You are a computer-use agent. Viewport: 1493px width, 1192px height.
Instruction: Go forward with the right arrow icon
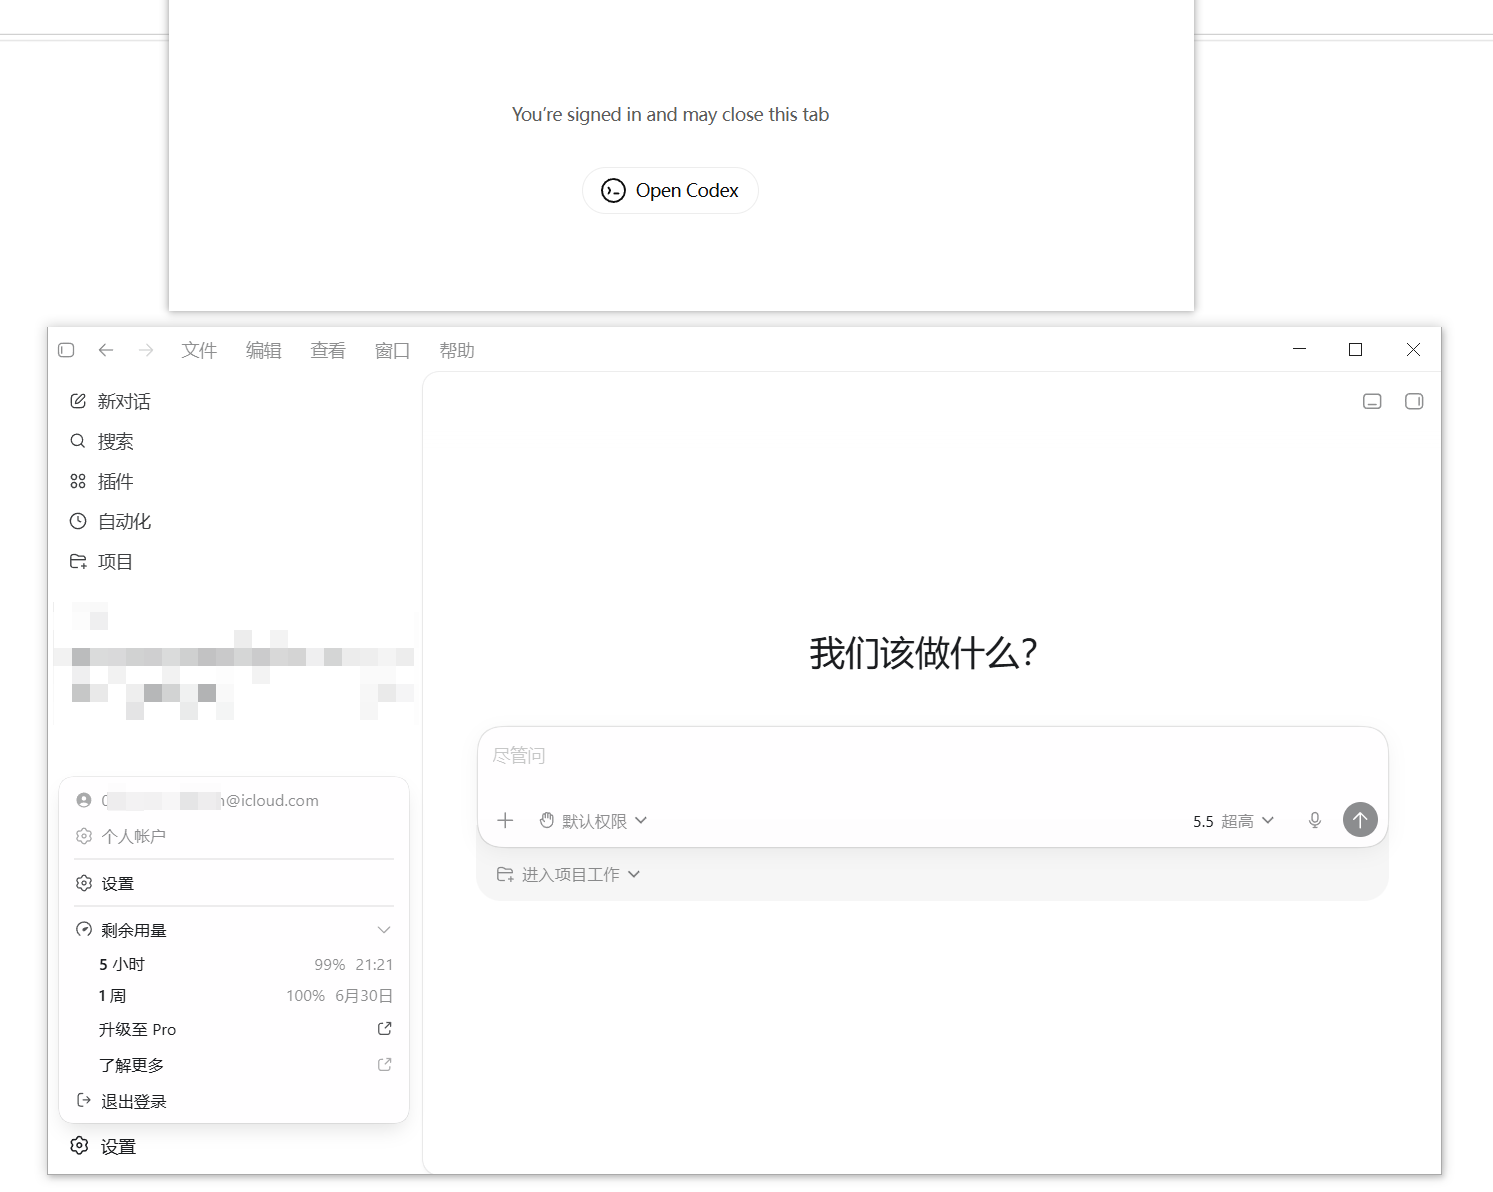[x=146, y=350]
